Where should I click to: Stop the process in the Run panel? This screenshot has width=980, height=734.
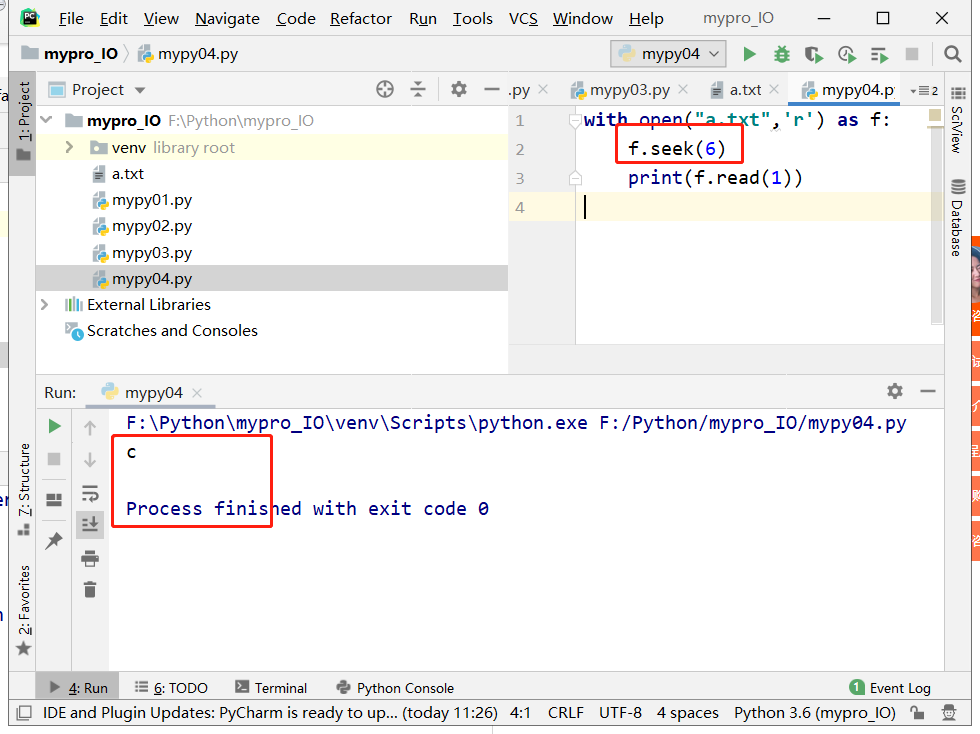pyautogui.click(x=54, y=460)
